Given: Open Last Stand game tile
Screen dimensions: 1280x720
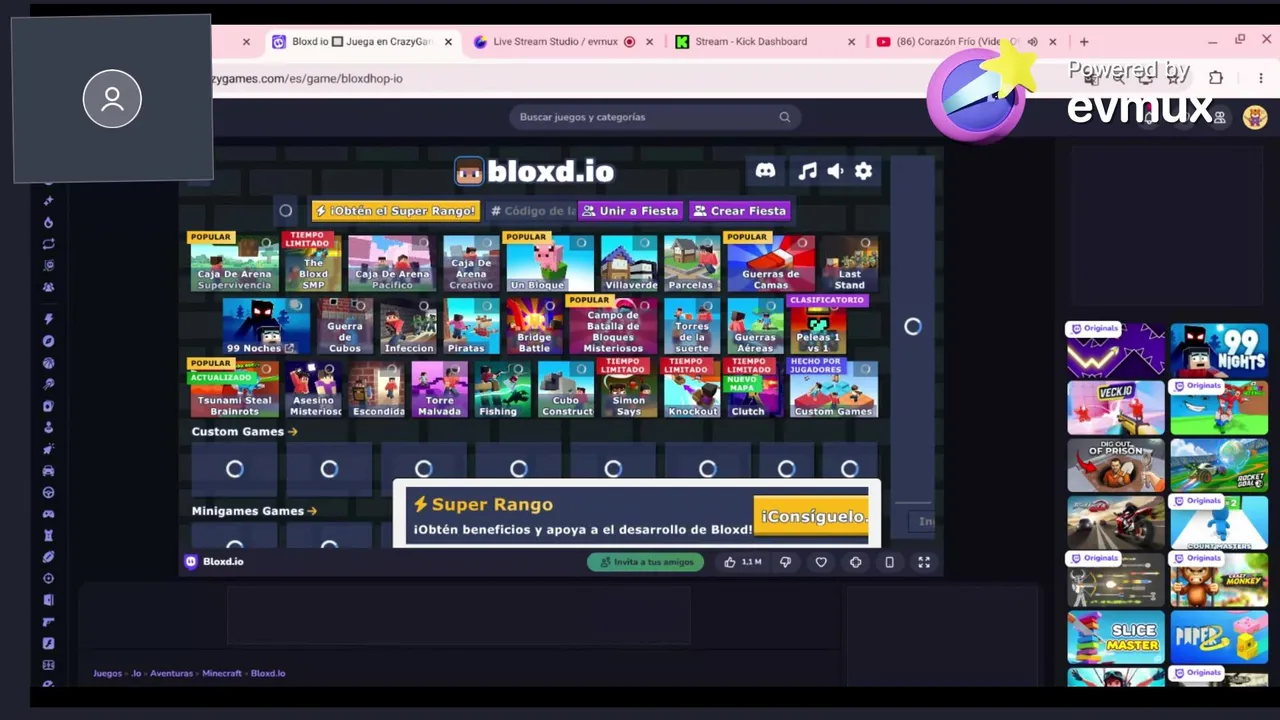Looking at the screenshot, I should point(850,263).
